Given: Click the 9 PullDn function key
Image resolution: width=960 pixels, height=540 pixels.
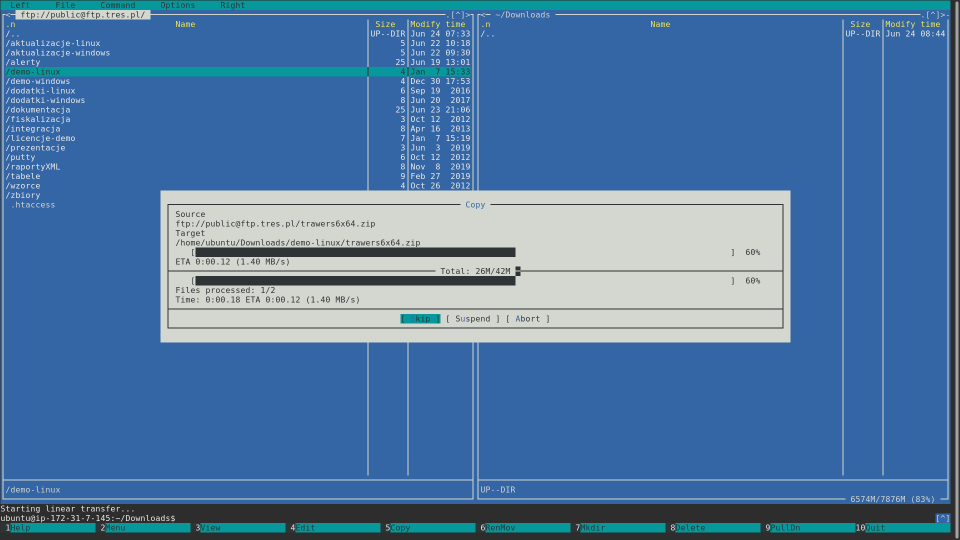Looking at the screenshot, I should (809, 528).
